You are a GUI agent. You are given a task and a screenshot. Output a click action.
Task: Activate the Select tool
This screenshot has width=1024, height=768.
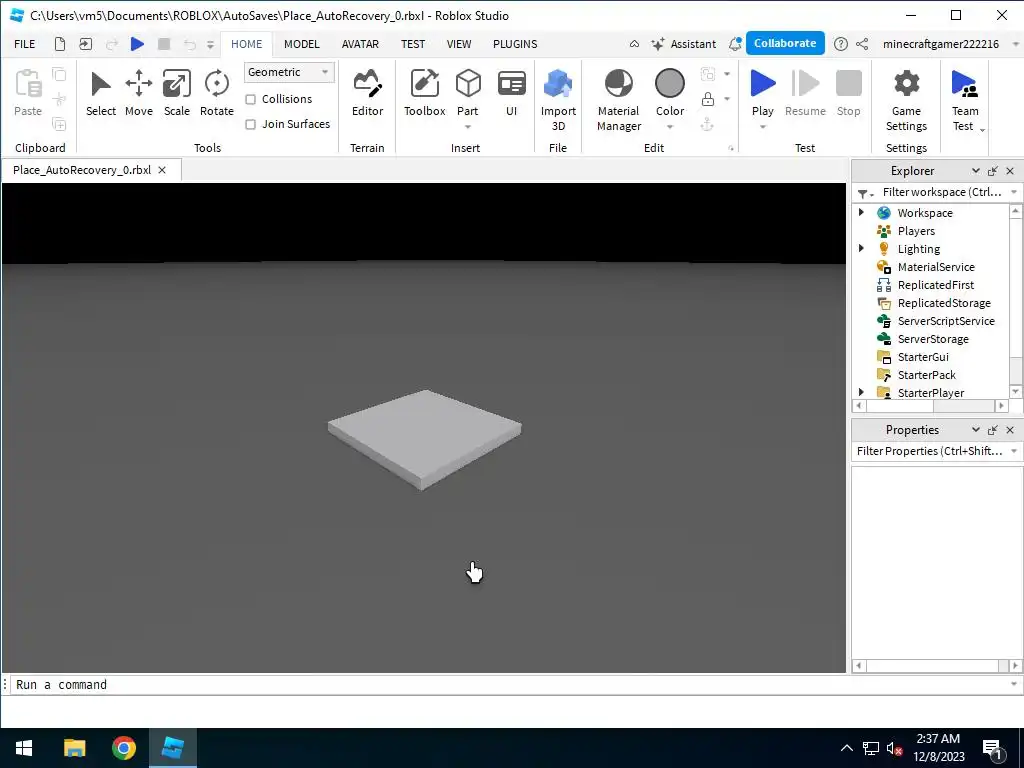coord(101,94)
